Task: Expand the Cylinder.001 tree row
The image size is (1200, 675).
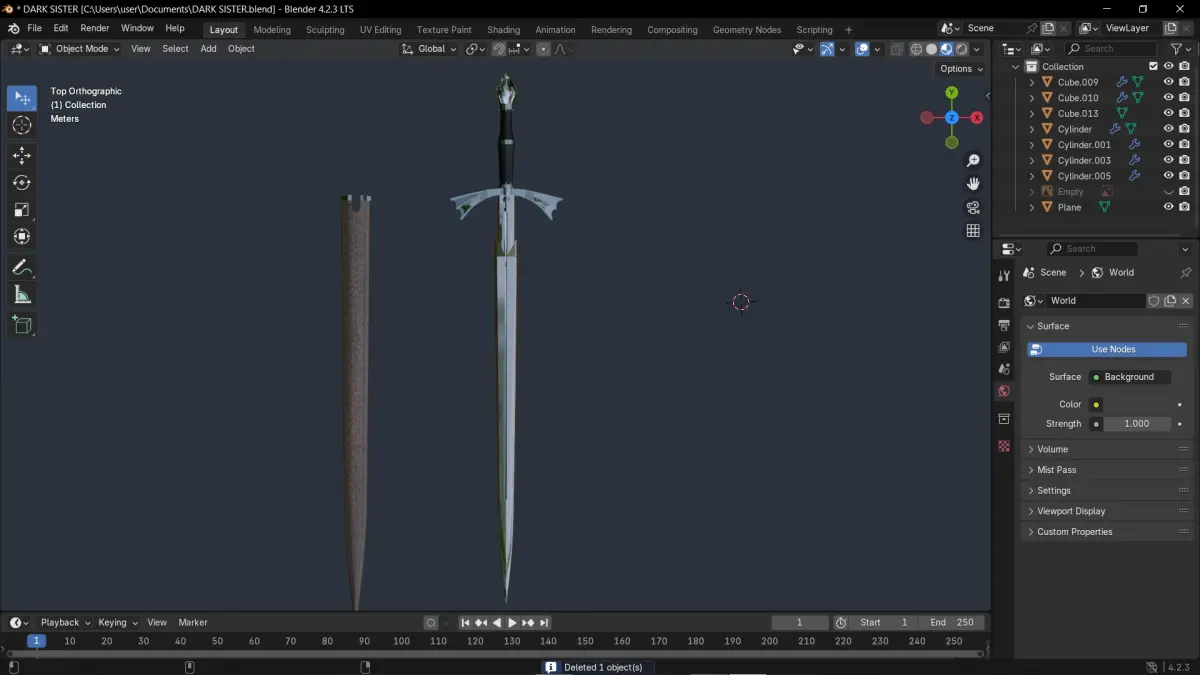Action: point(1032,145)
